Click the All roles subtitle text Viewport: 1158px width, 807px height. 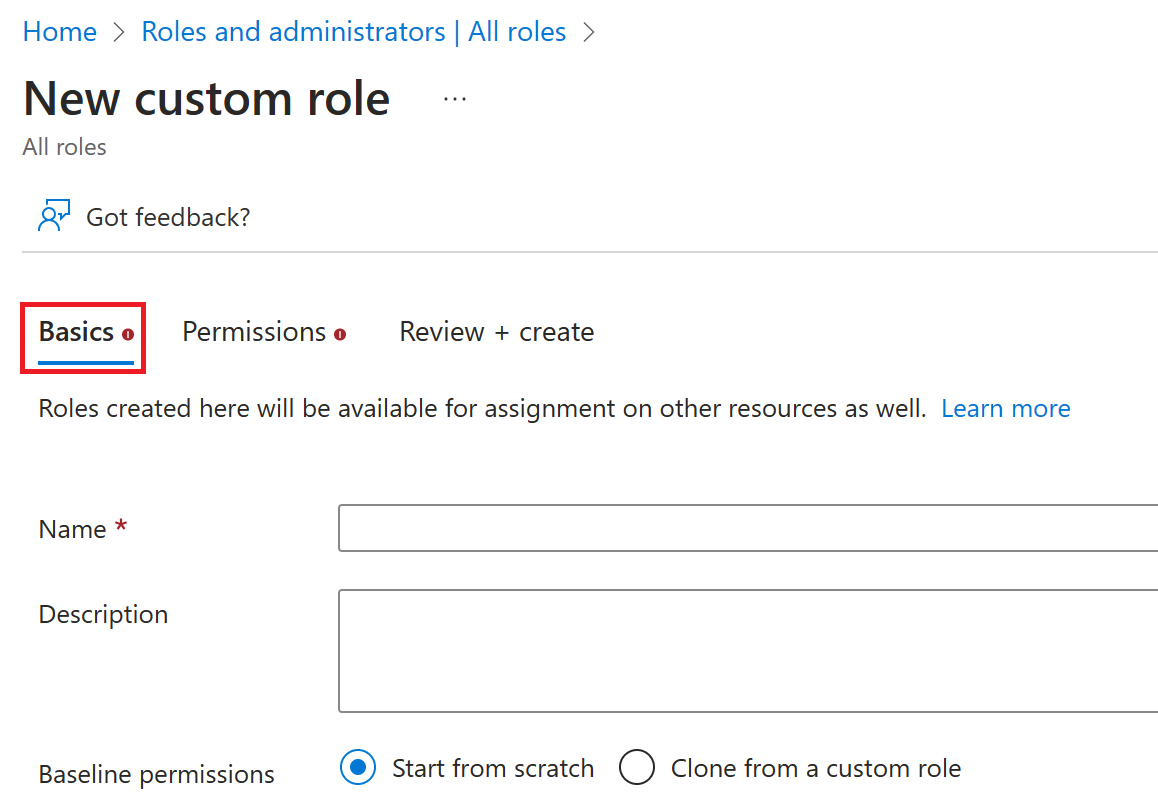pos(64,147)
